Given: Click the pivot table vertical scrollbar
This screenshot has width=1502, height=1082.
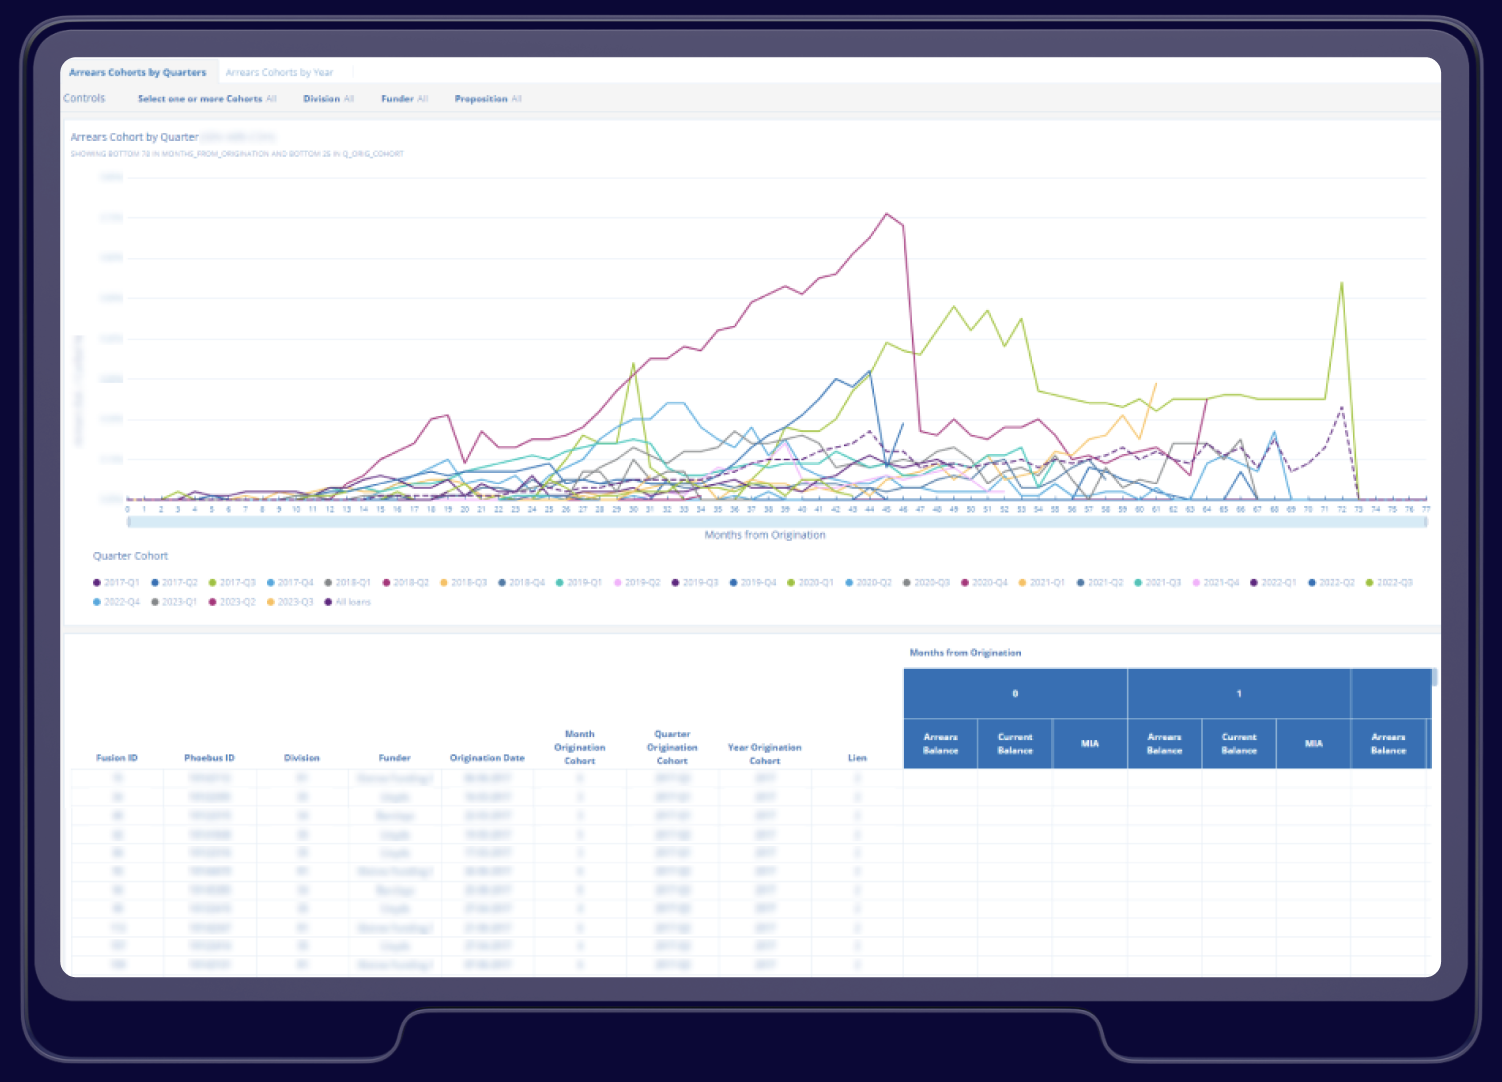Looking at the screenshot, I should [1434, 678].
